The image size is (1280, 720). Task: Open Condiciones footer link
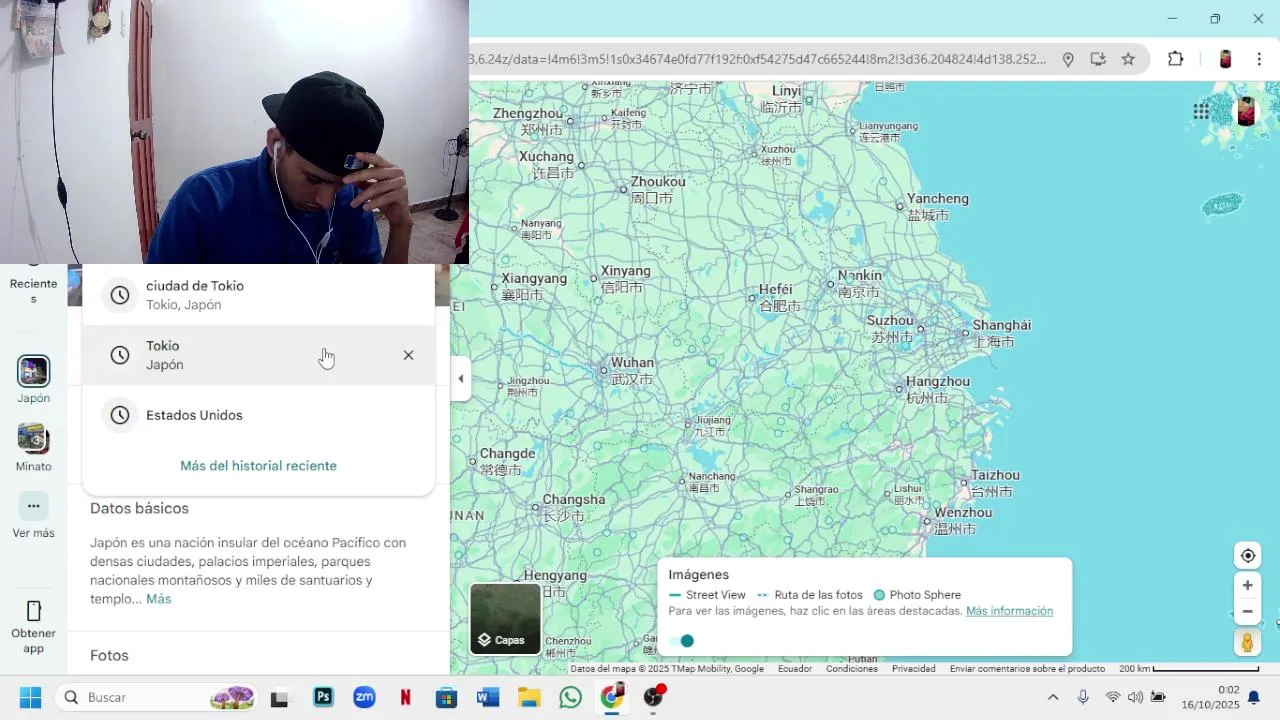[852, 669]
